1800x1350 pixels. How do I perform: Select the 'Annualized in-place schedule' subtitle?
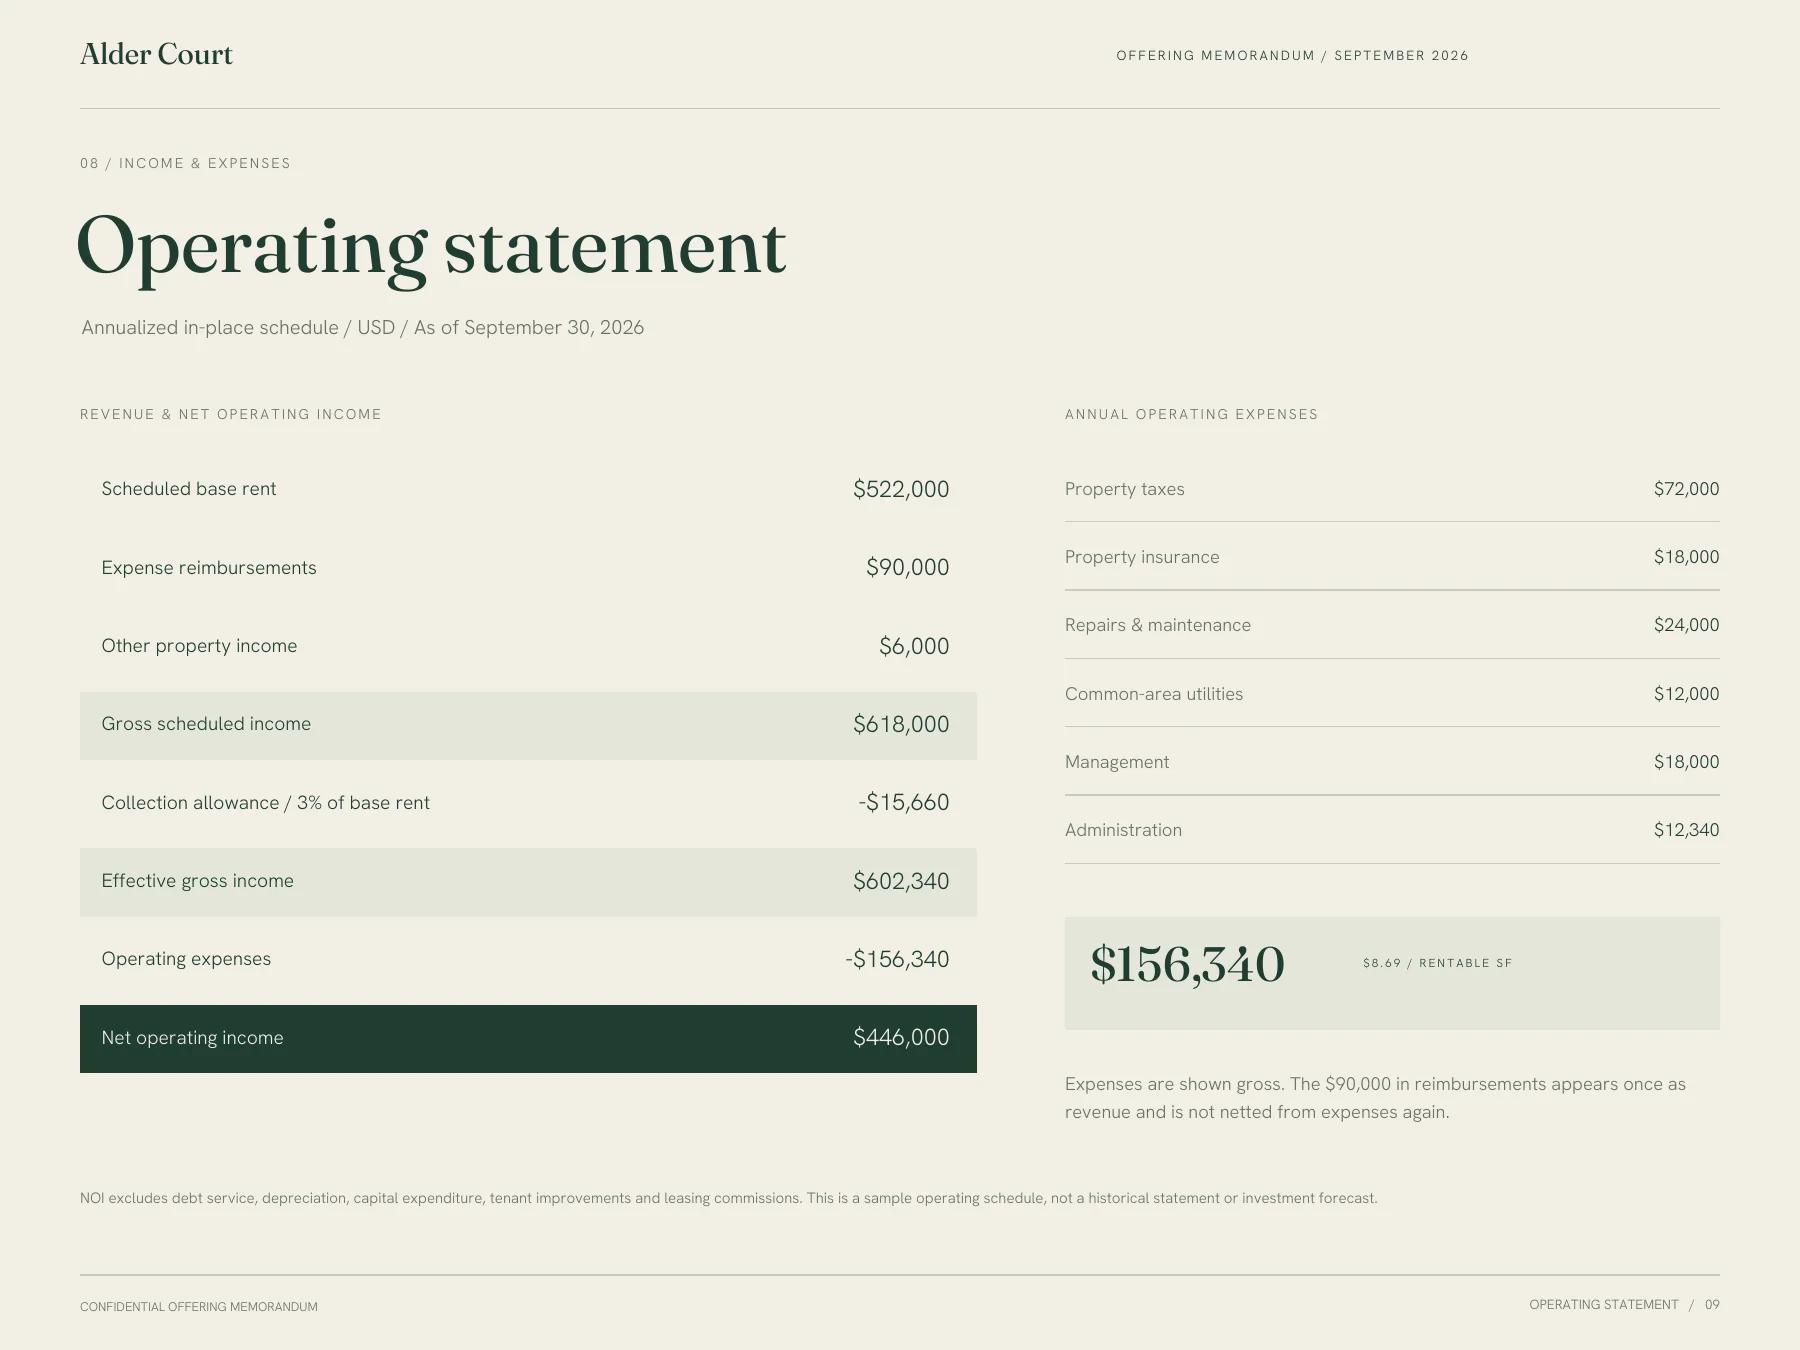(363, 328)
